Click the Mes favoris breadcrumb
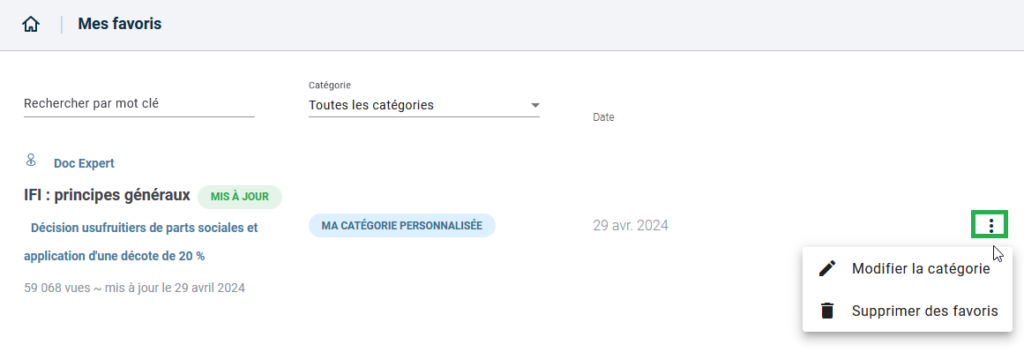Image resolution: width=1024 pixels, height=360 pixels. pyautogui.click(x=120, y=25)
